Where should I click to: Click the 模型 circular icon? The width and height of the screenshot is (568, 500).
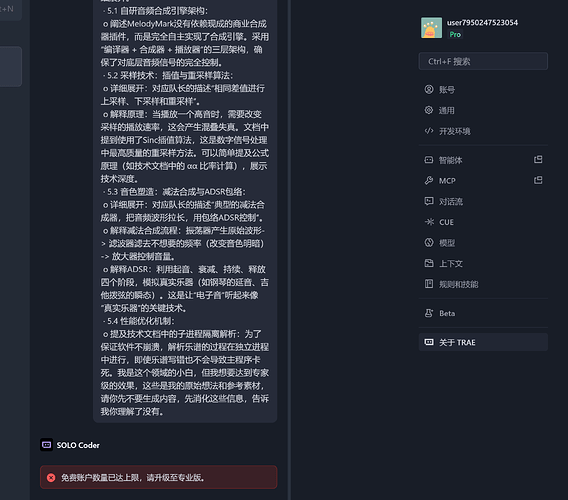coord(429,242)
